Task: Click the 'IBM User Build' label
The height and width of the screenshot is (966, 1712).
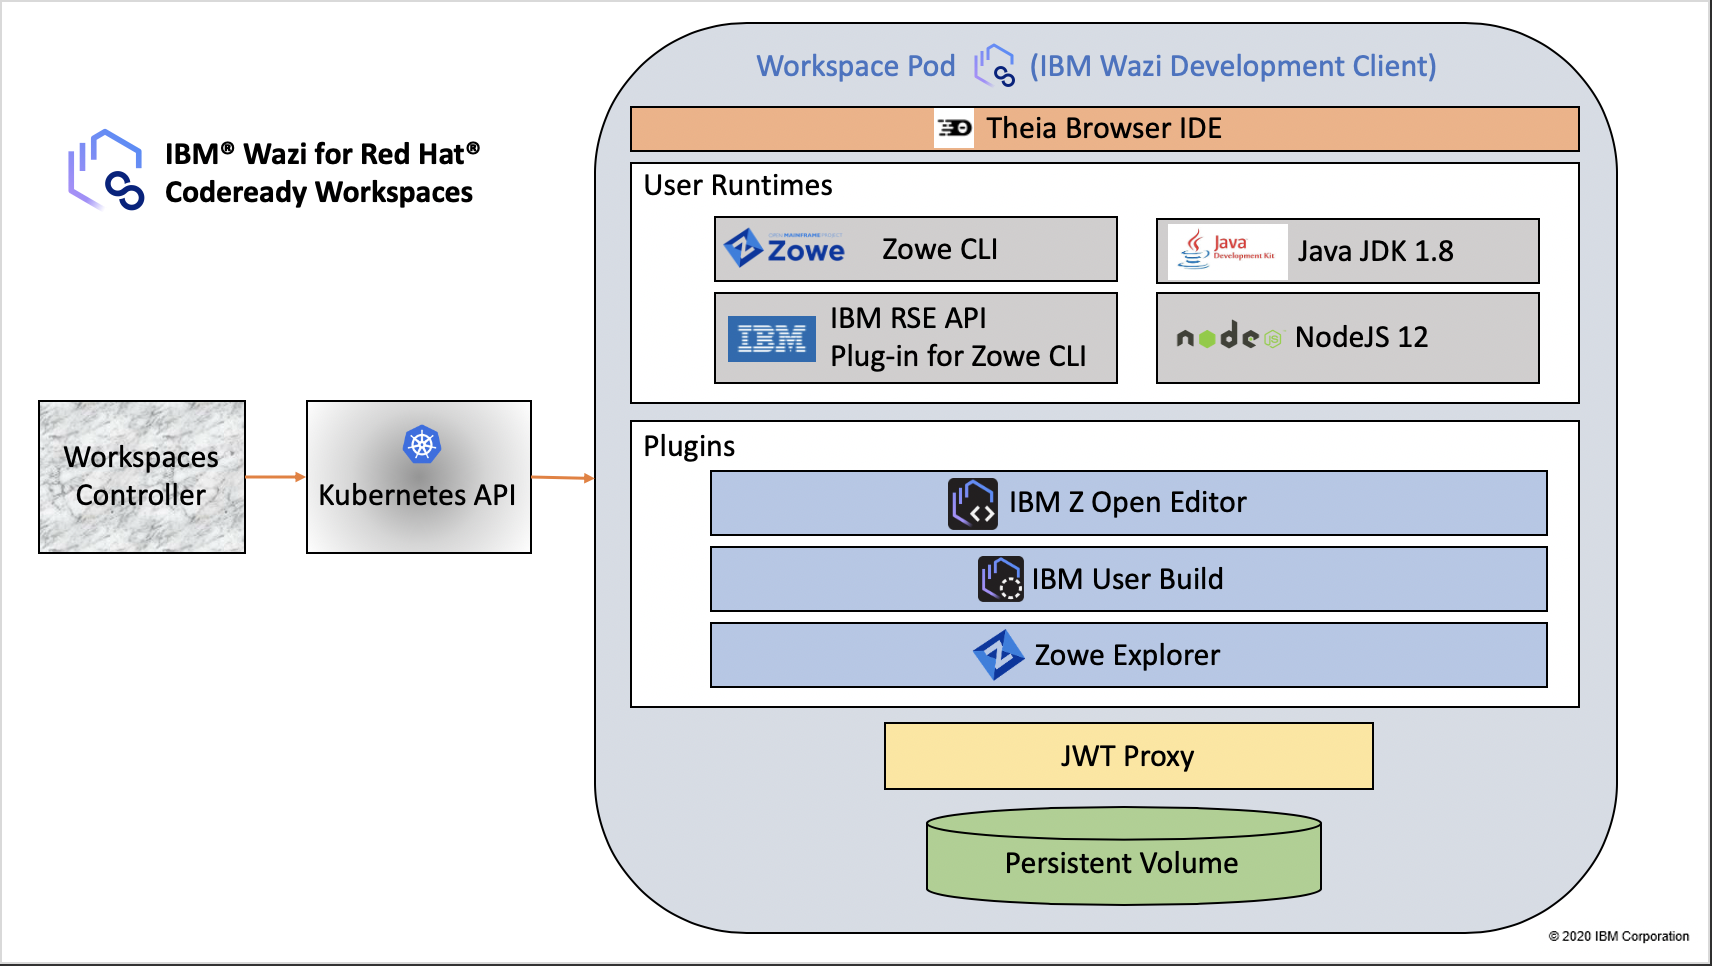Action: click(x=1128, y=579)
